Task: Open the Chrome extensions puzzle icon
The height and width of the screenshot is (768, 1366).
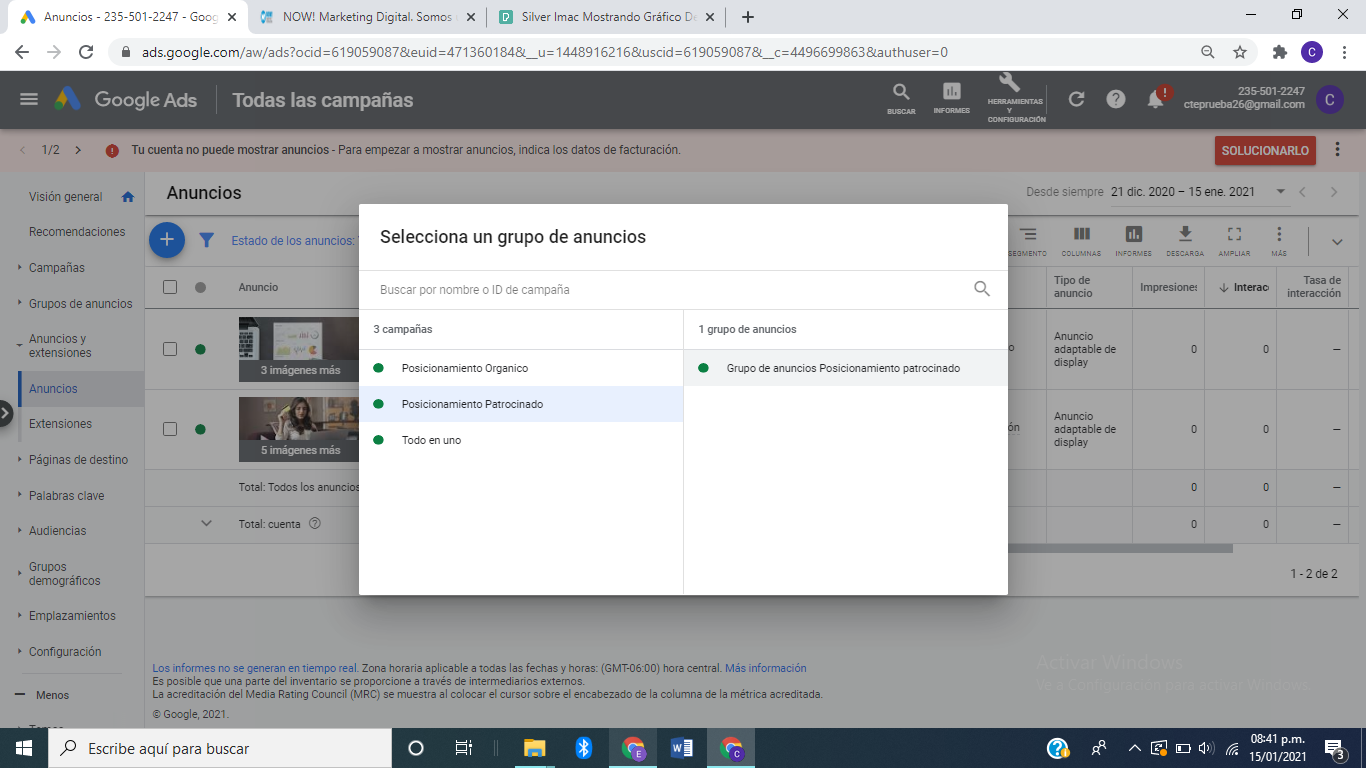Action: (1279, 52)
